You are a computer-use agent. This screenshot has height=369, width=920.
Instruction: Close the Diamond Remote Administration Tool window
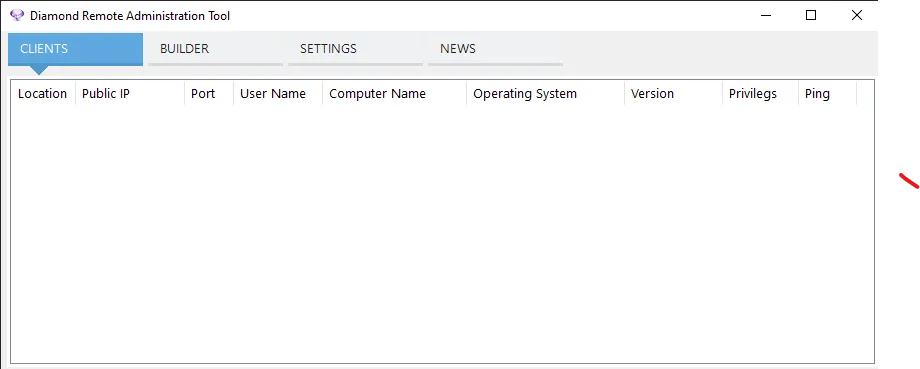click(x=857, y=16)
